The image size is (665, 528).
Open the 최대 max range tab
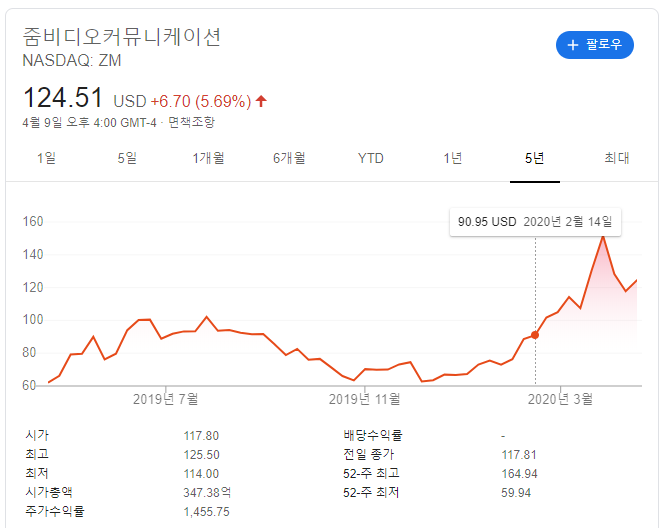617,158
